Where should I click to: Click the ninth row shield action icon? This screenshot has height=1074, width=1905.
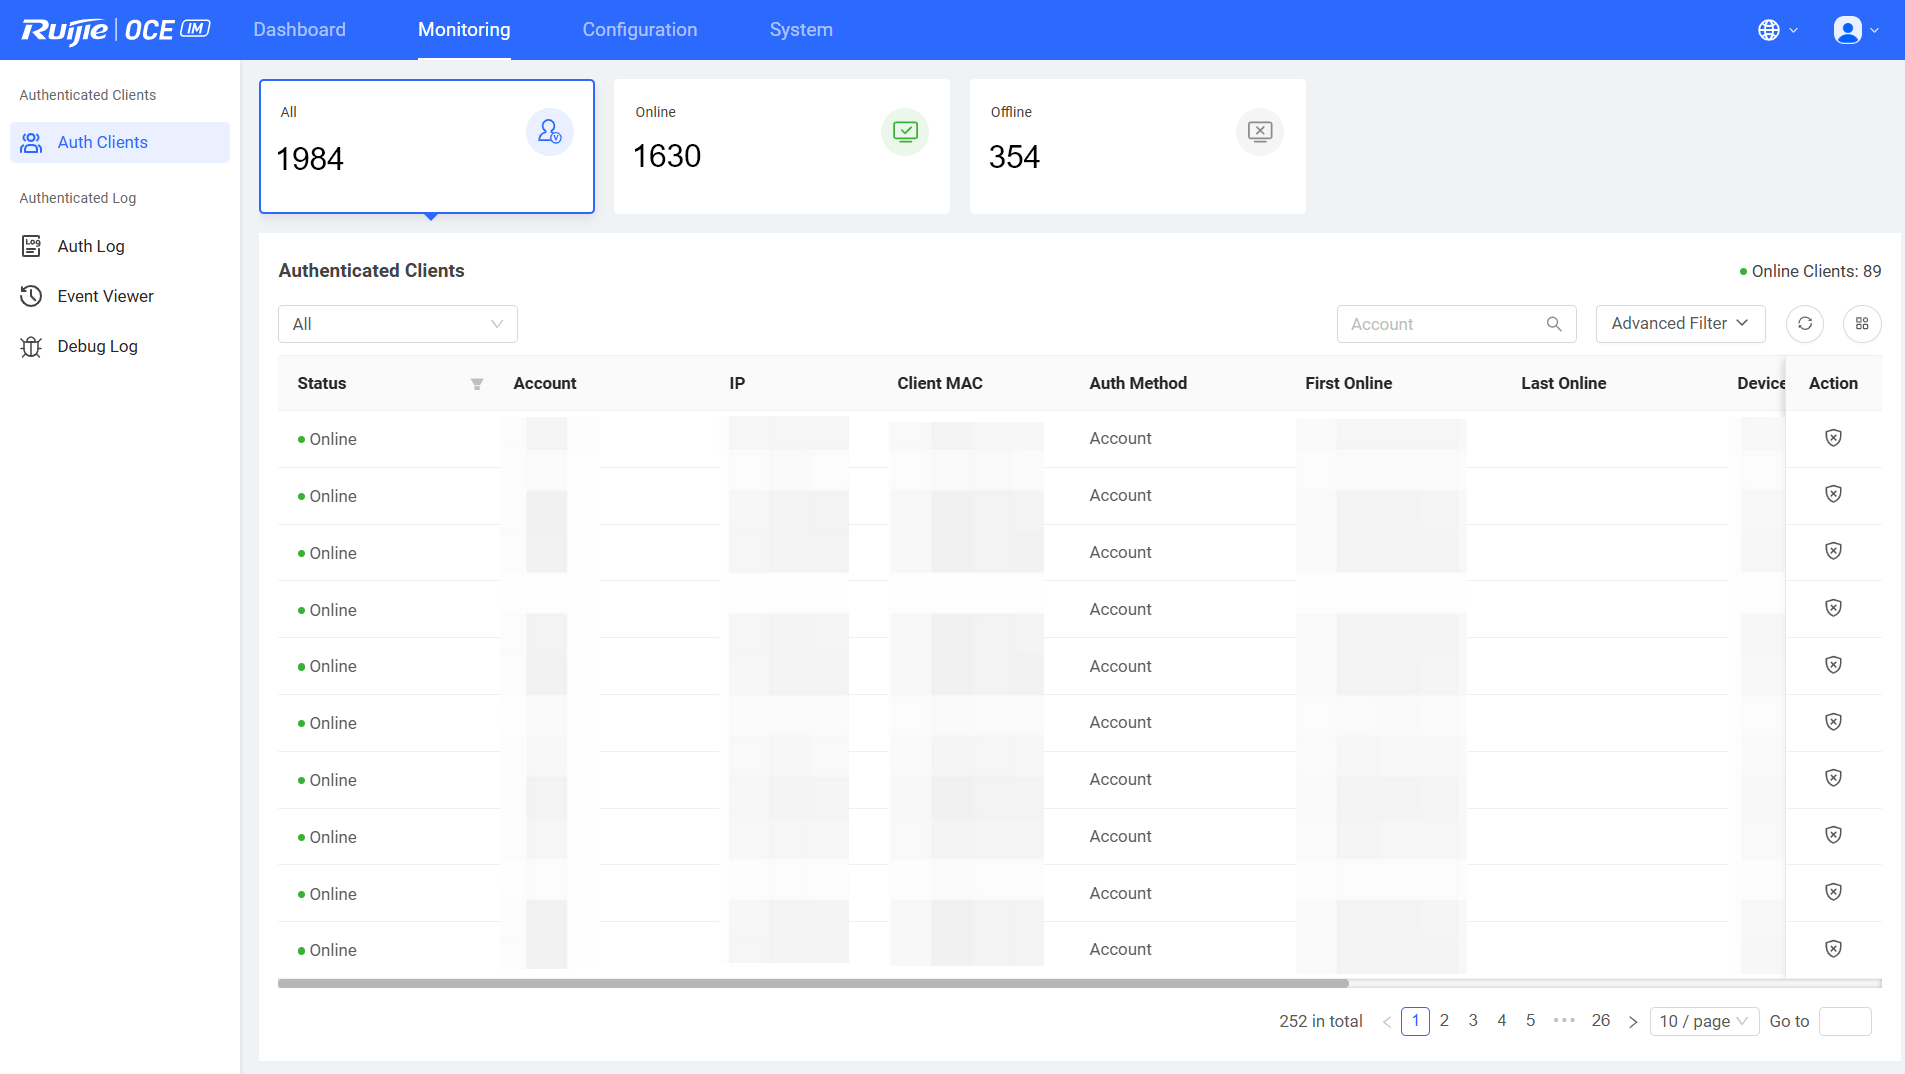point(1833,892)
